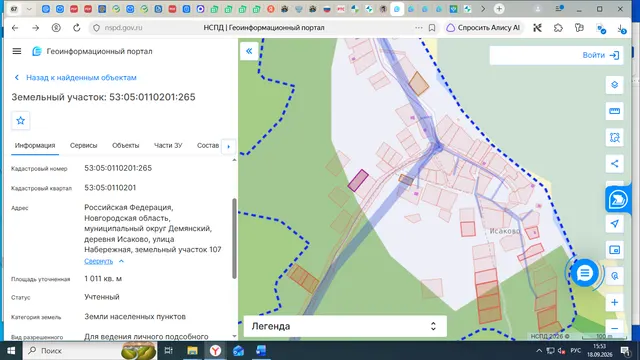The height and width of the screenshot is (360, 640).
Task: Open File Explorer from taskbar
Action: click(192, 351)
